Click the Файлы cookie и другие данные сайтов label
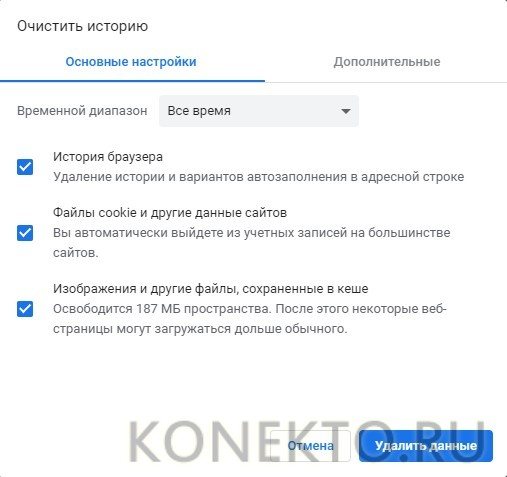507x477 pixels. click(x=170, y=212)
